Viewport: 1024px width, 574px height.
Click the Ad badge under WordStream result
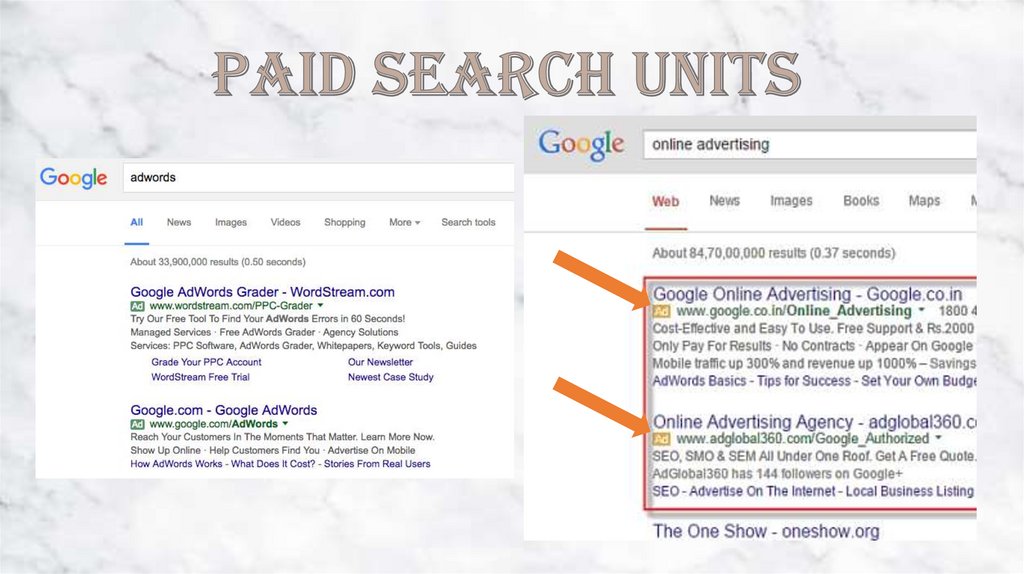tap(137, 304)
